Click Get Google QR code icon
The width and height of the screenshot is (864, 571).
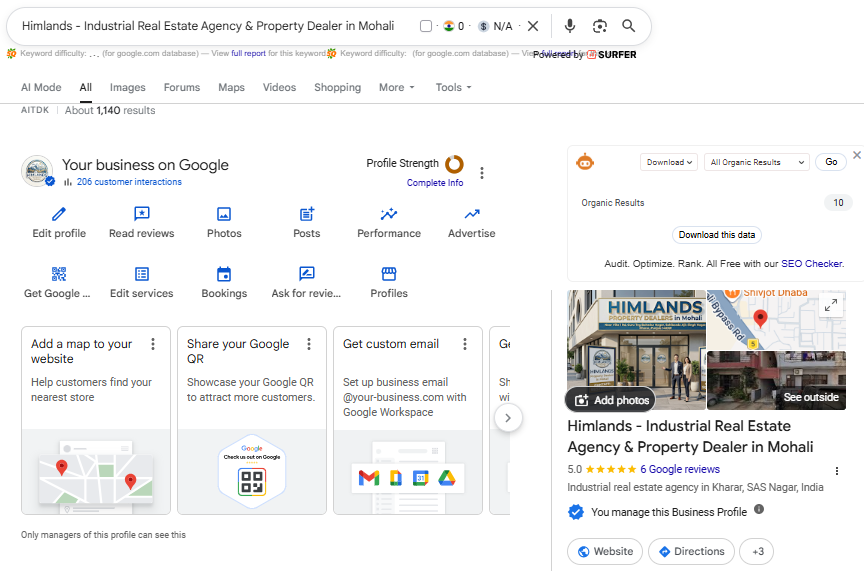59,274
